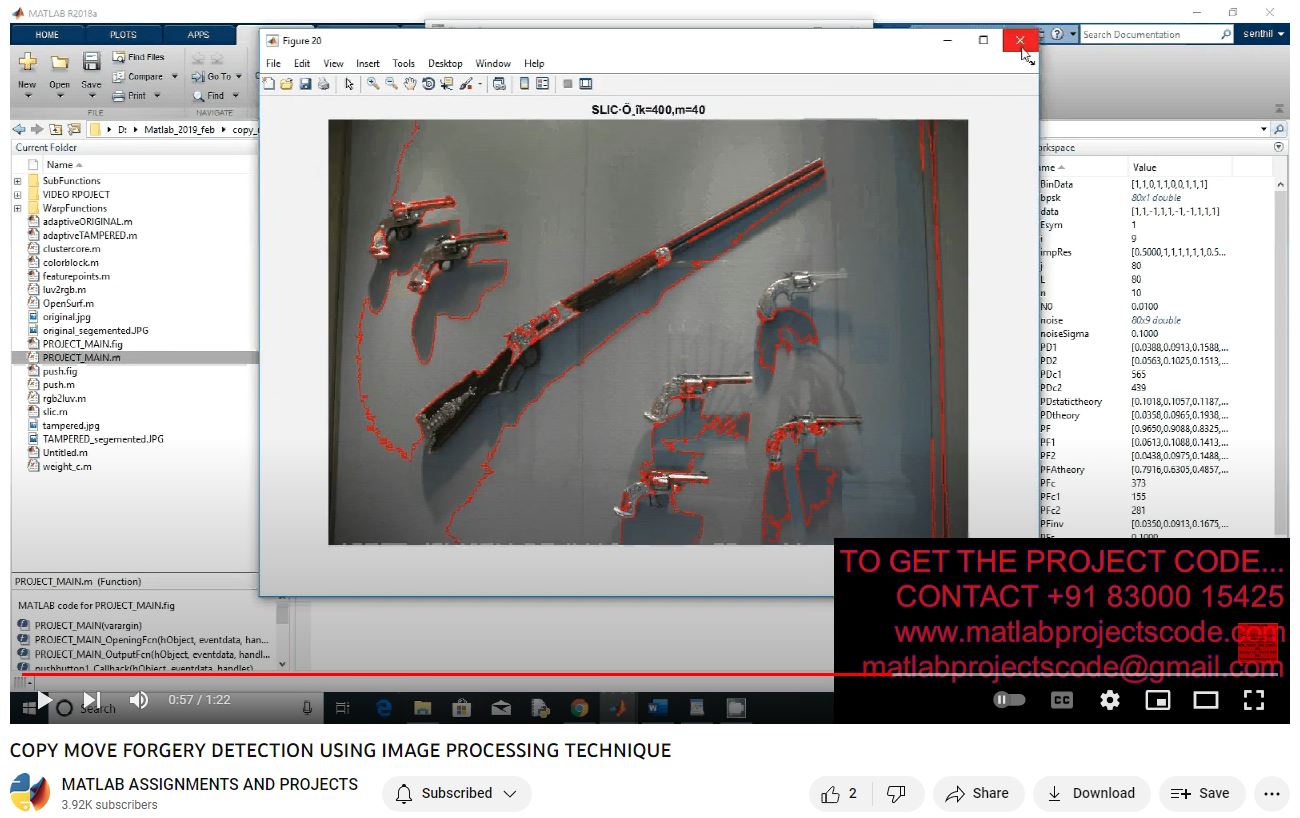Screen dimensions: 1300x818
Task: Select the Zoom Out tool in Figure 20
Action: pyautogui.click(x=391, y=84)
